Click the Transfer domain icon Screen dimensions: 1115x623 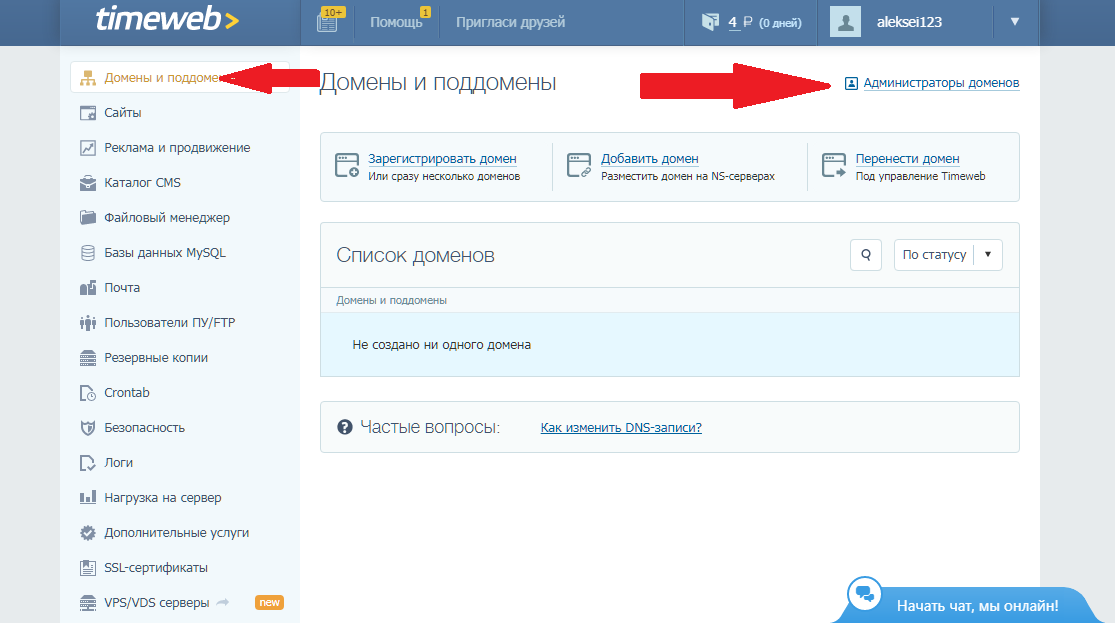click(834, 165)
